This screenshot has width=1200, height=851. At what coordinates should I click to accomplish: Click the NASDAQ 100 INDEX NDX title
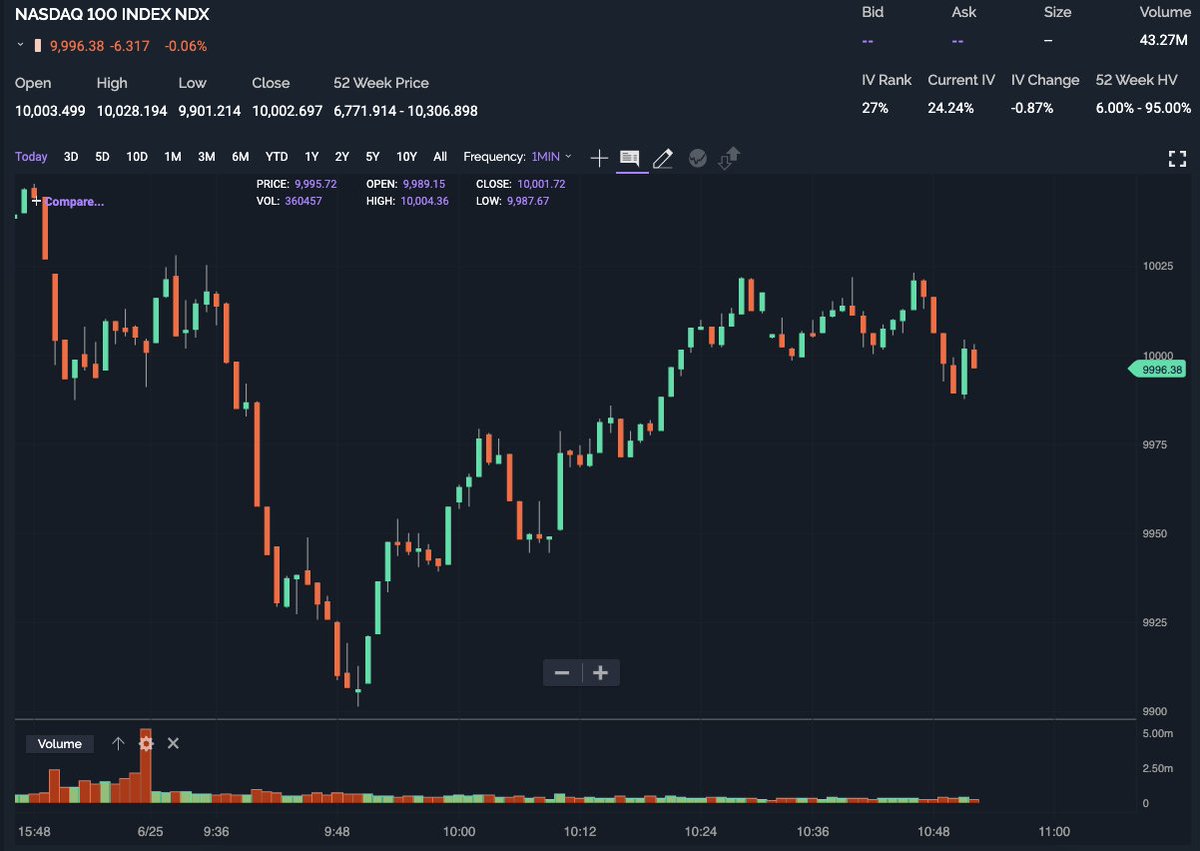112,15
